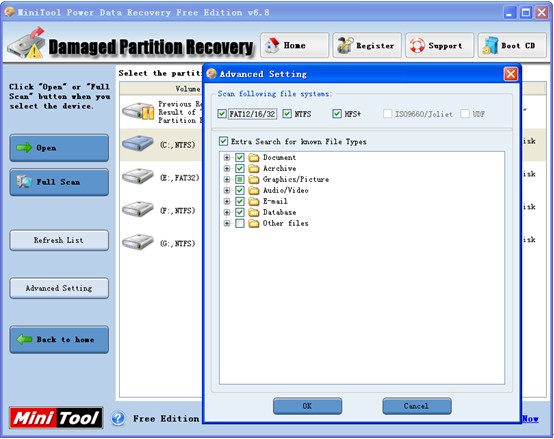Click the Boot CD toolbar button

click(x=512, y=45)
